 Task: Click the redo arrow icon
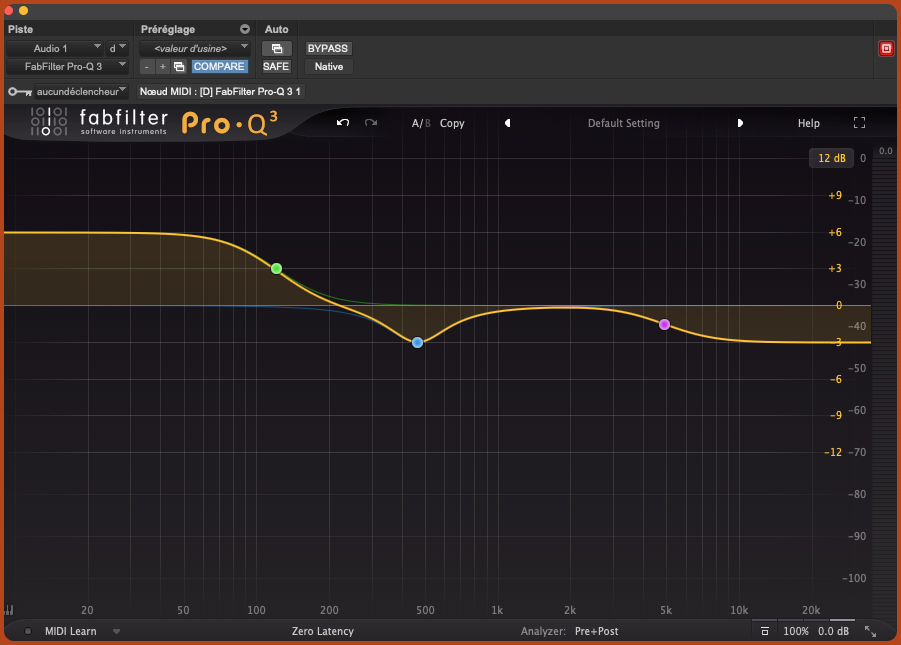371,123
